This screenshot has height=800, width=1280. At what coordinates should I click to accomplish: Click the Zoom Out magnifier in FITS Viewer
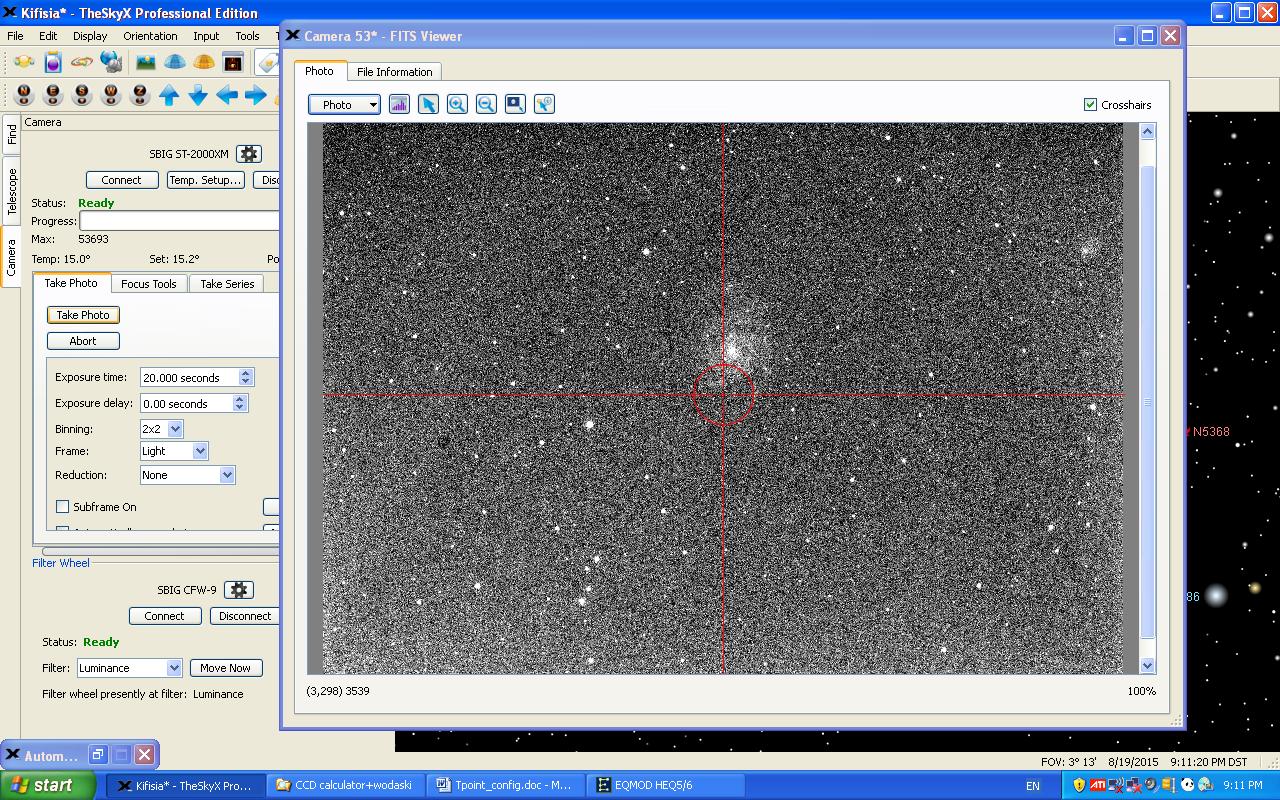pos(486,104)
